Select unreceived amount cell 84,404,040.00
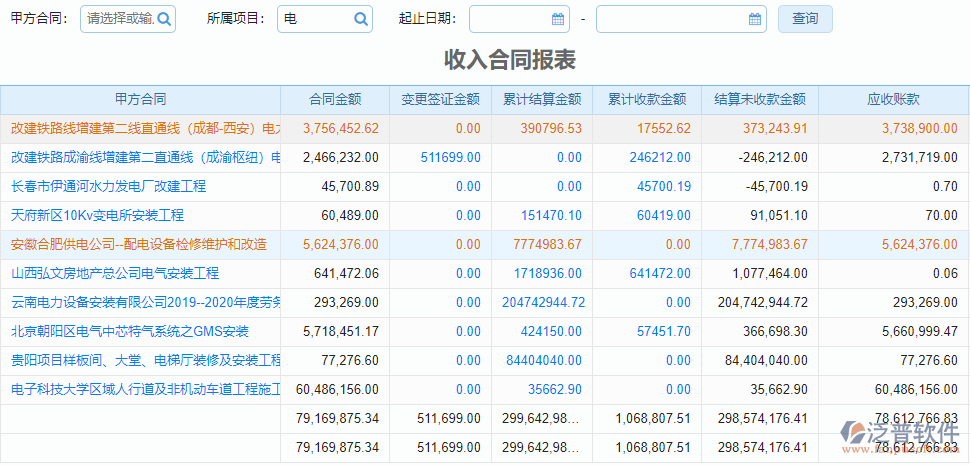970x465 pixels. pyautogui.click(x=766, y=360)
